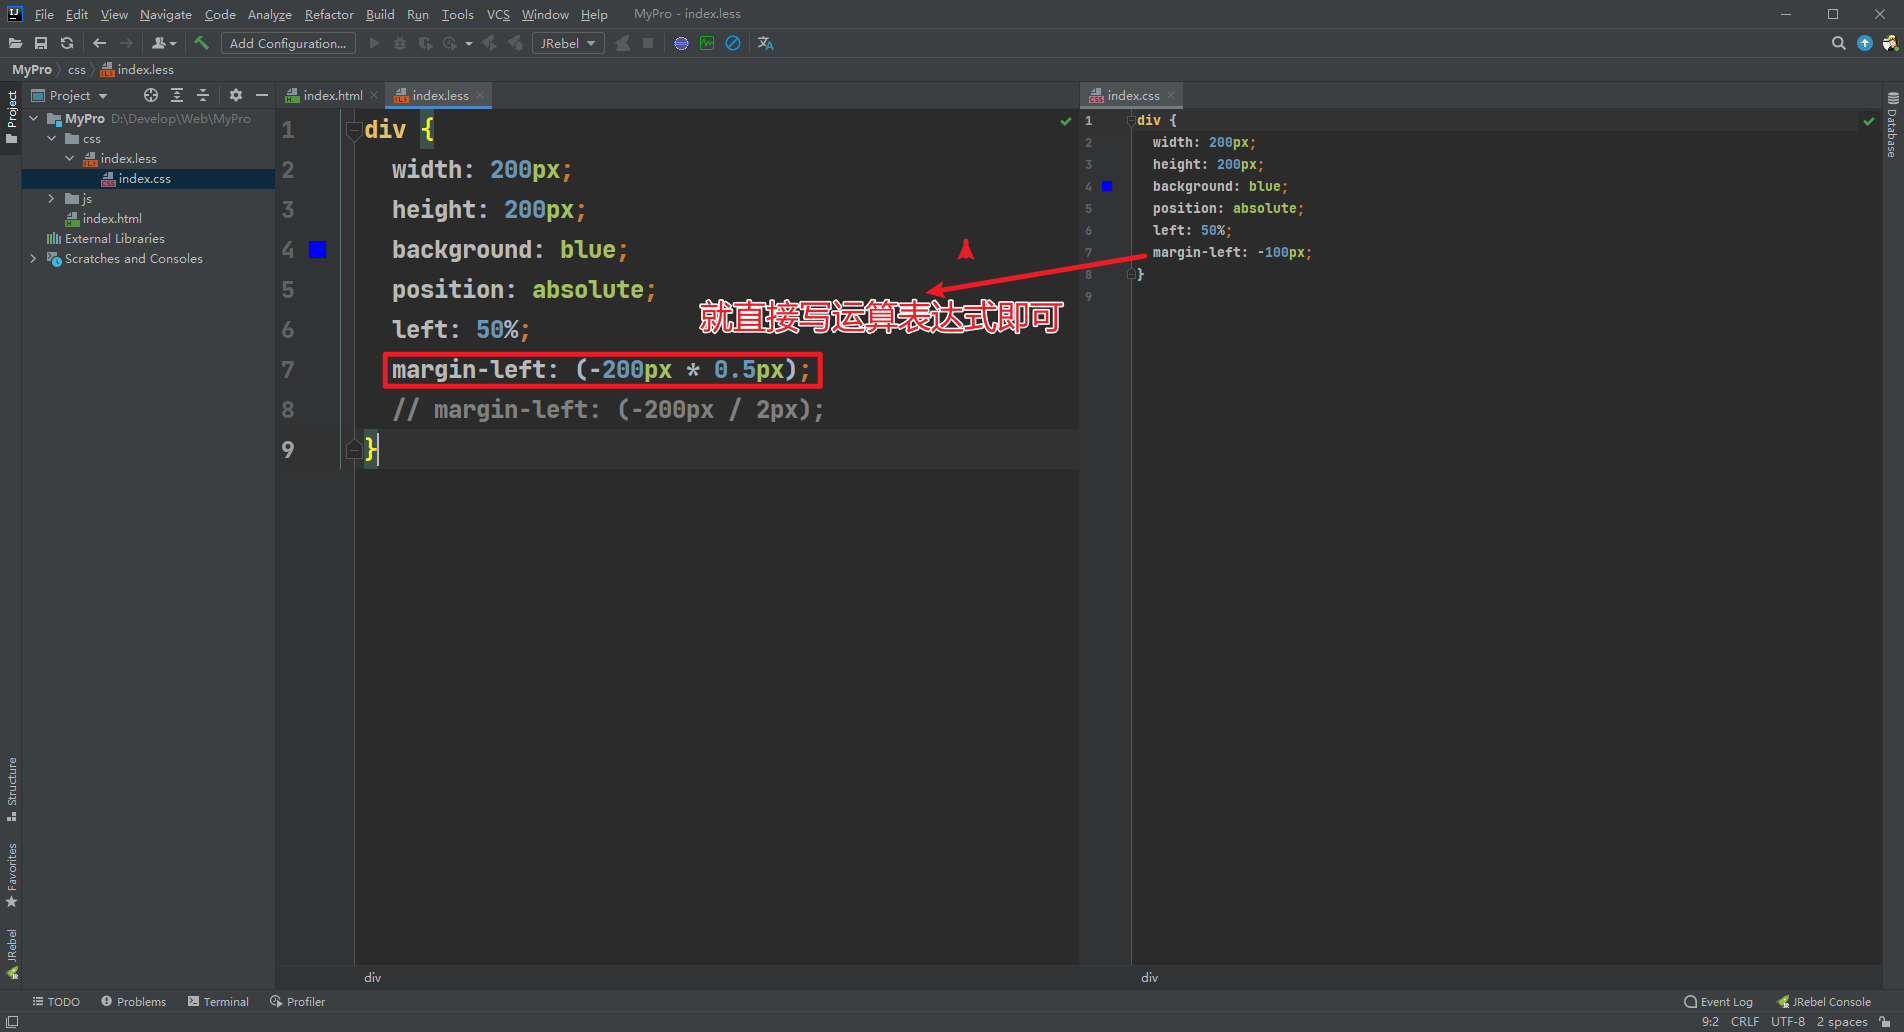
Task: Toggle the read-only lock icon in status bar
Action: point(1885,1022)
